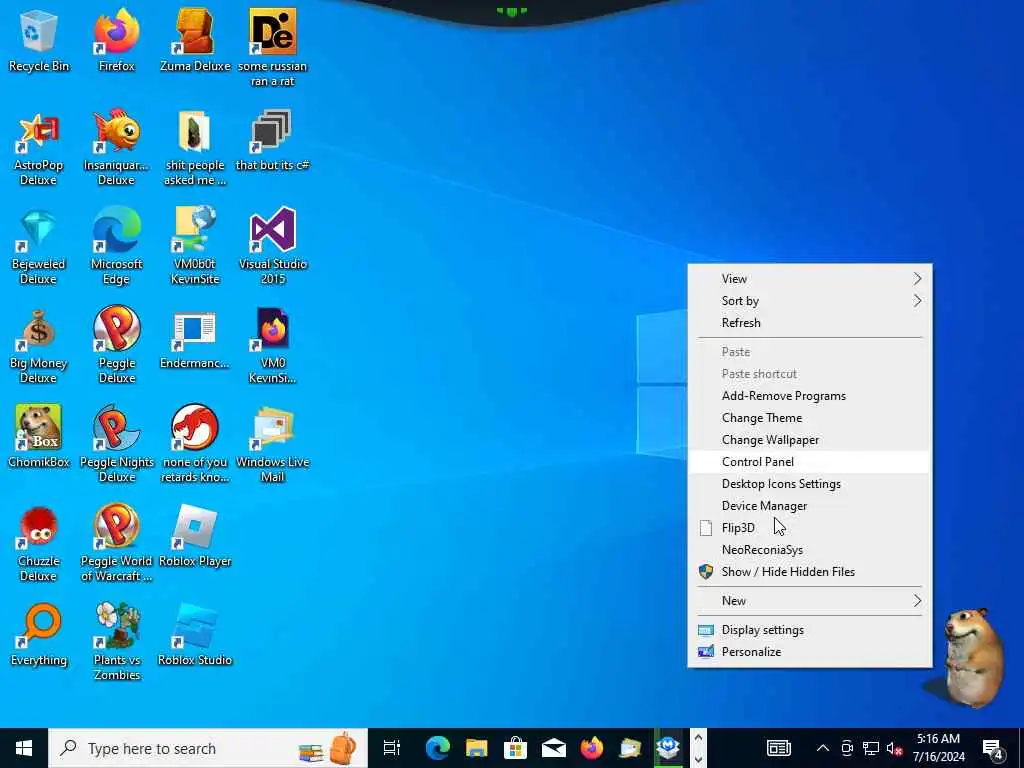This screenshot has height=768, width=1024.
Task: Choose Change Theme in context menu
Action: click(810, 418)
